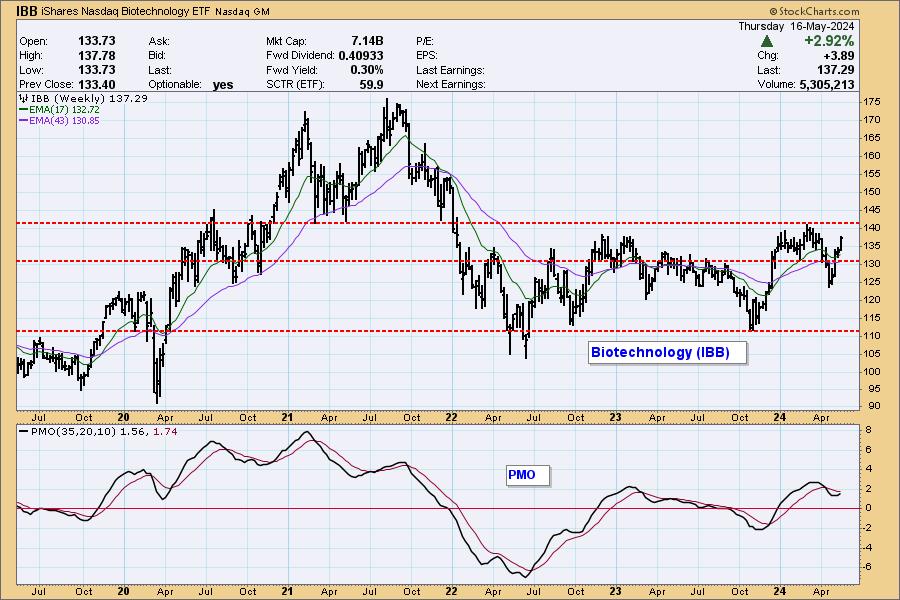Open the StockCharts.com copyright link

point(814,11)
